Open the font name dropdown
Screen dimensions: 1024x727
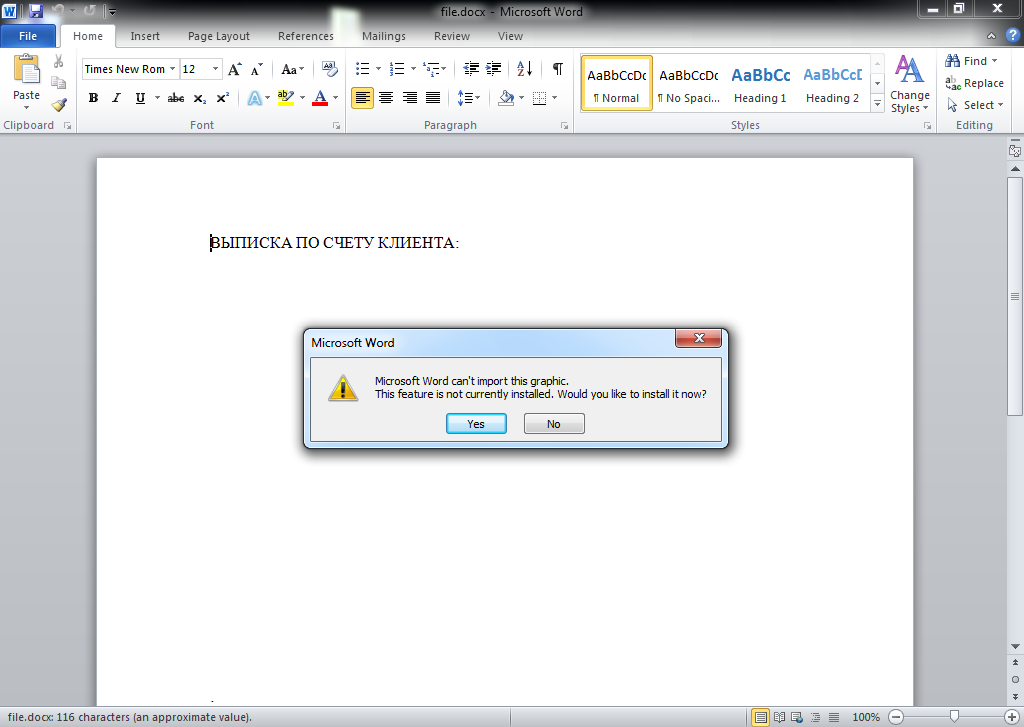[172, 69]
